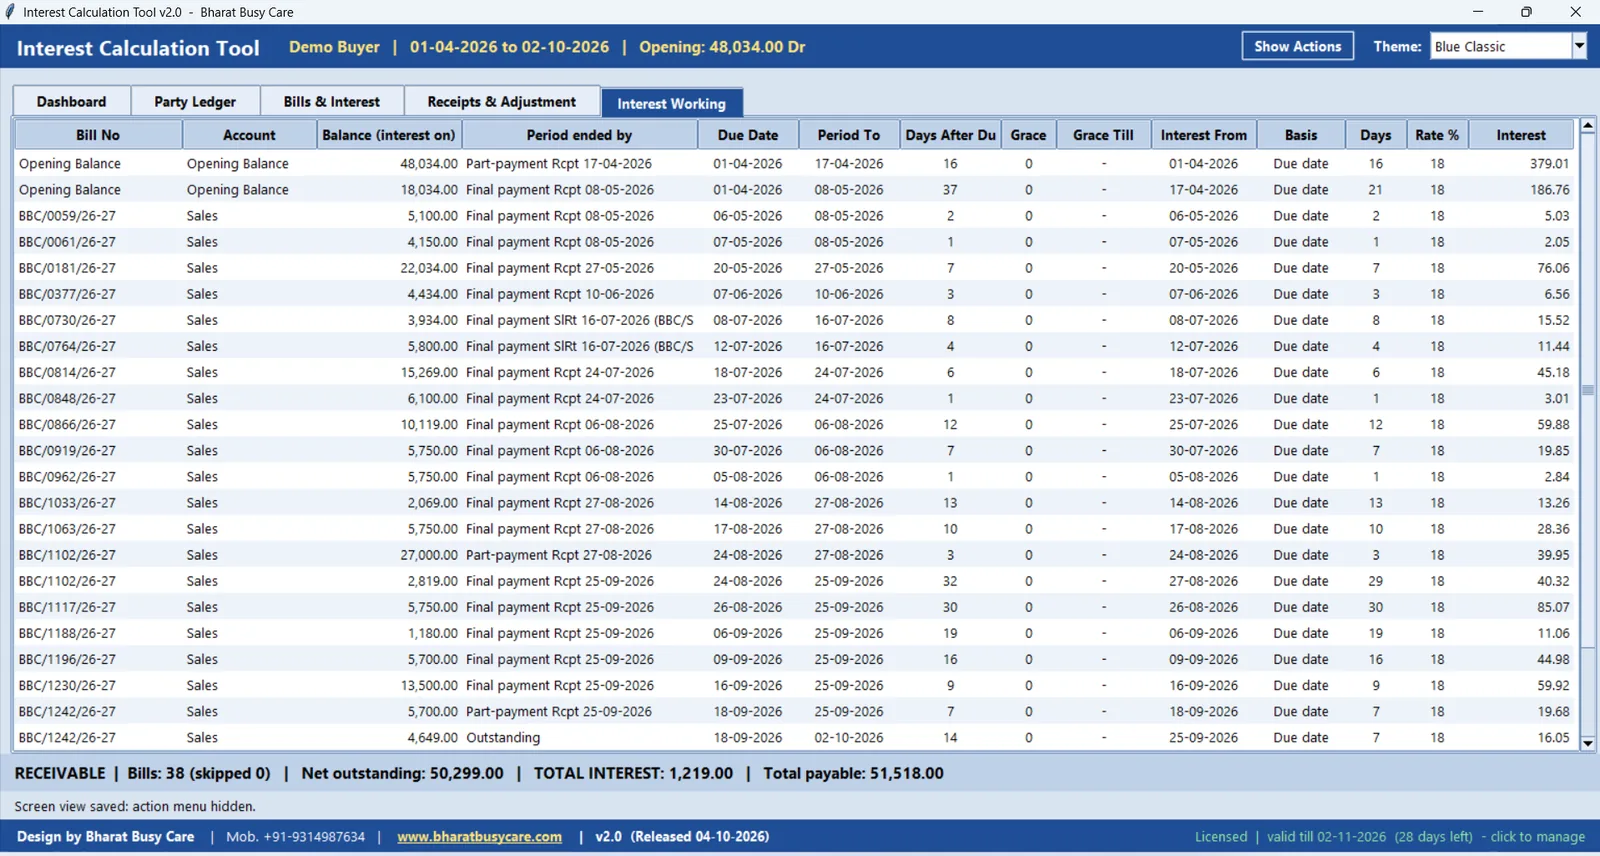This screenshot has height=856, width=1600.
Task: Click the table scrollbar up arrow
Action: pos(1587,127)
